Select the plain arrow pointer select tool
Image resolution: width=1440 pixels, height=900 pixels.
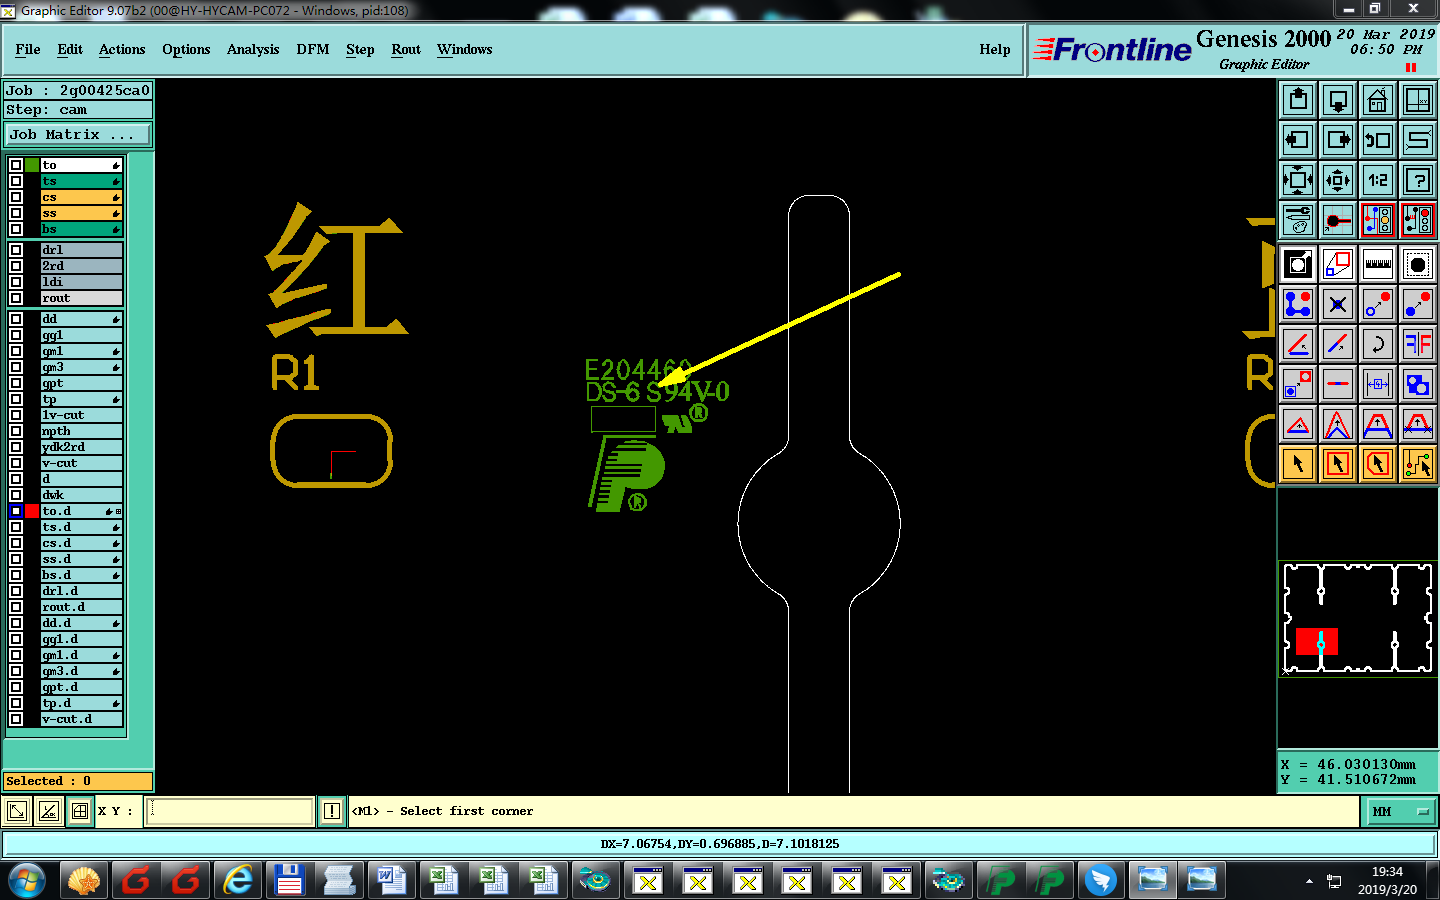[1298, 464]
